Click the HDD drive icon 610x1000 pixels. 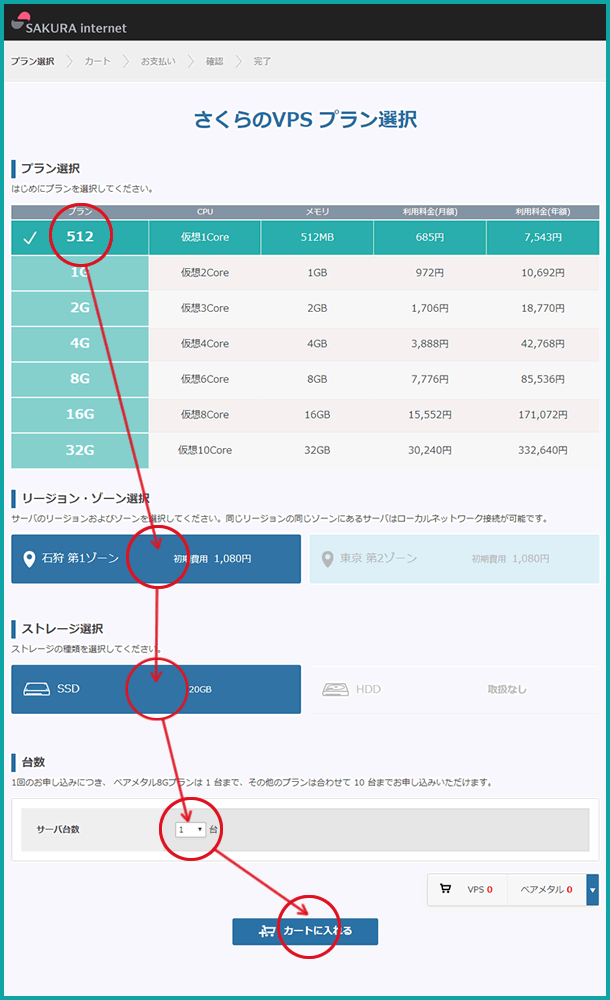(335, 689)
